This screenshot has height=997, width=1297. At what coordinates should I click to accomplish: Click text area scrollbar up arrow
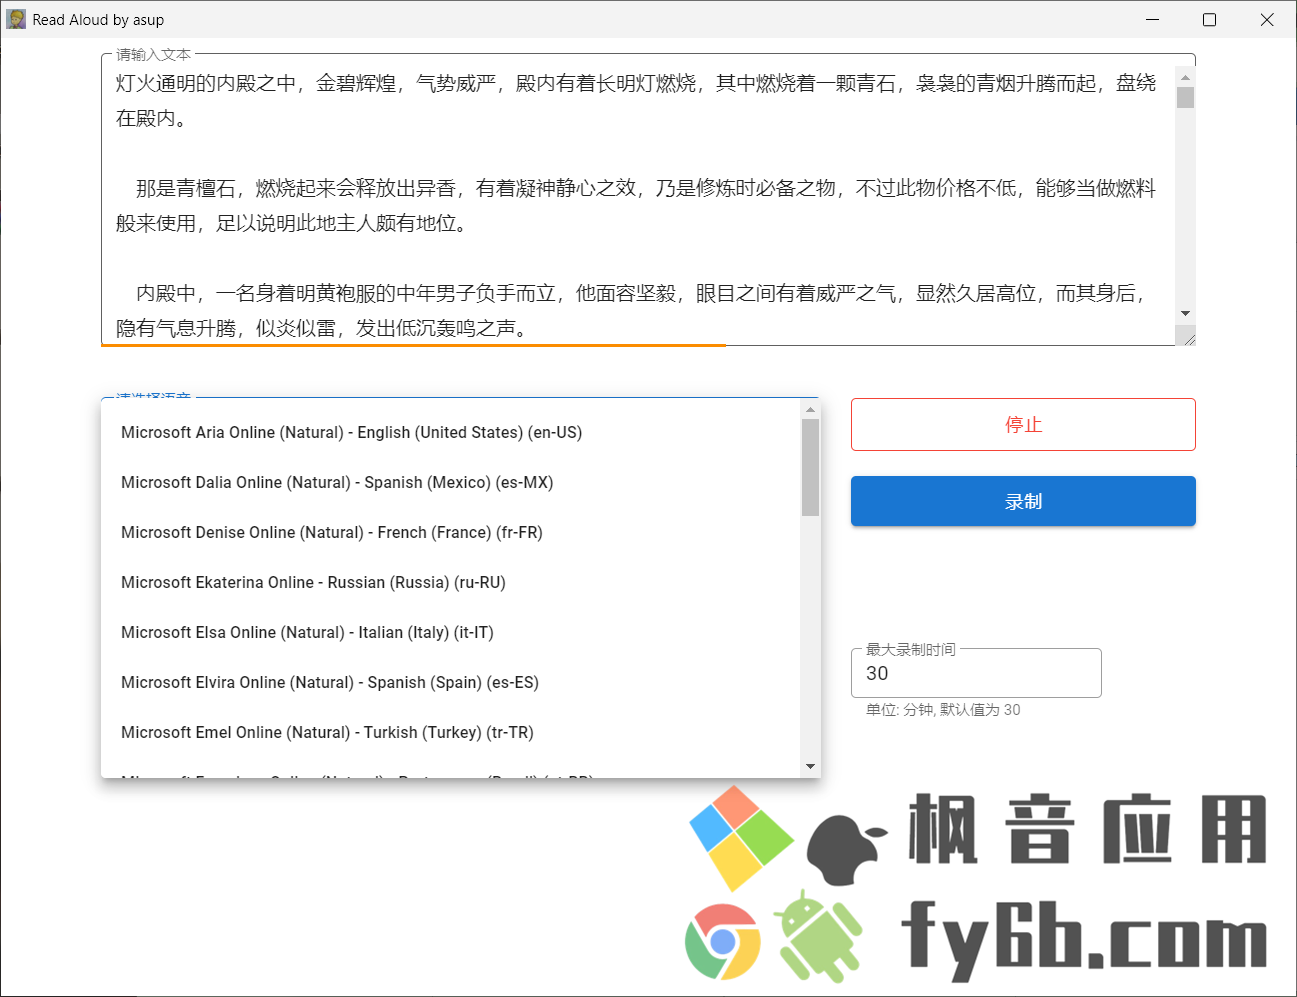1185,77
